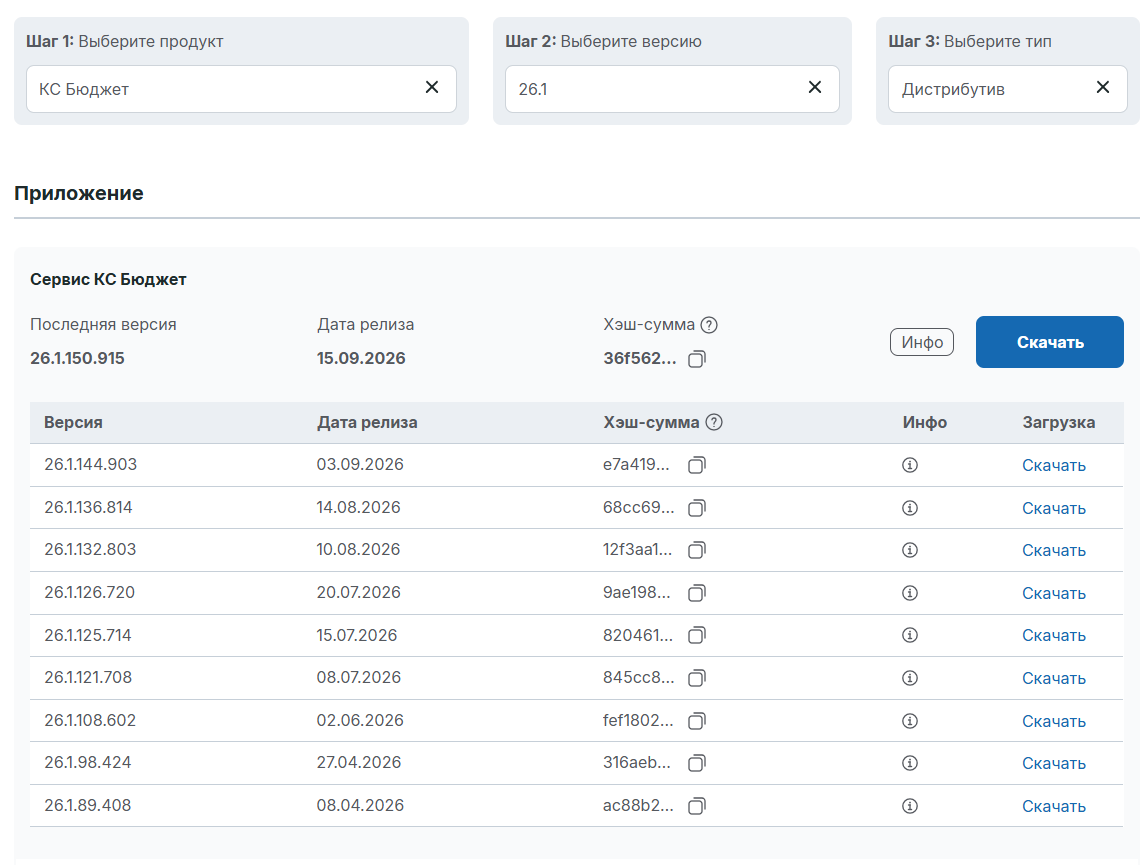Copy the latest version hash 36f562

point(697,359)
